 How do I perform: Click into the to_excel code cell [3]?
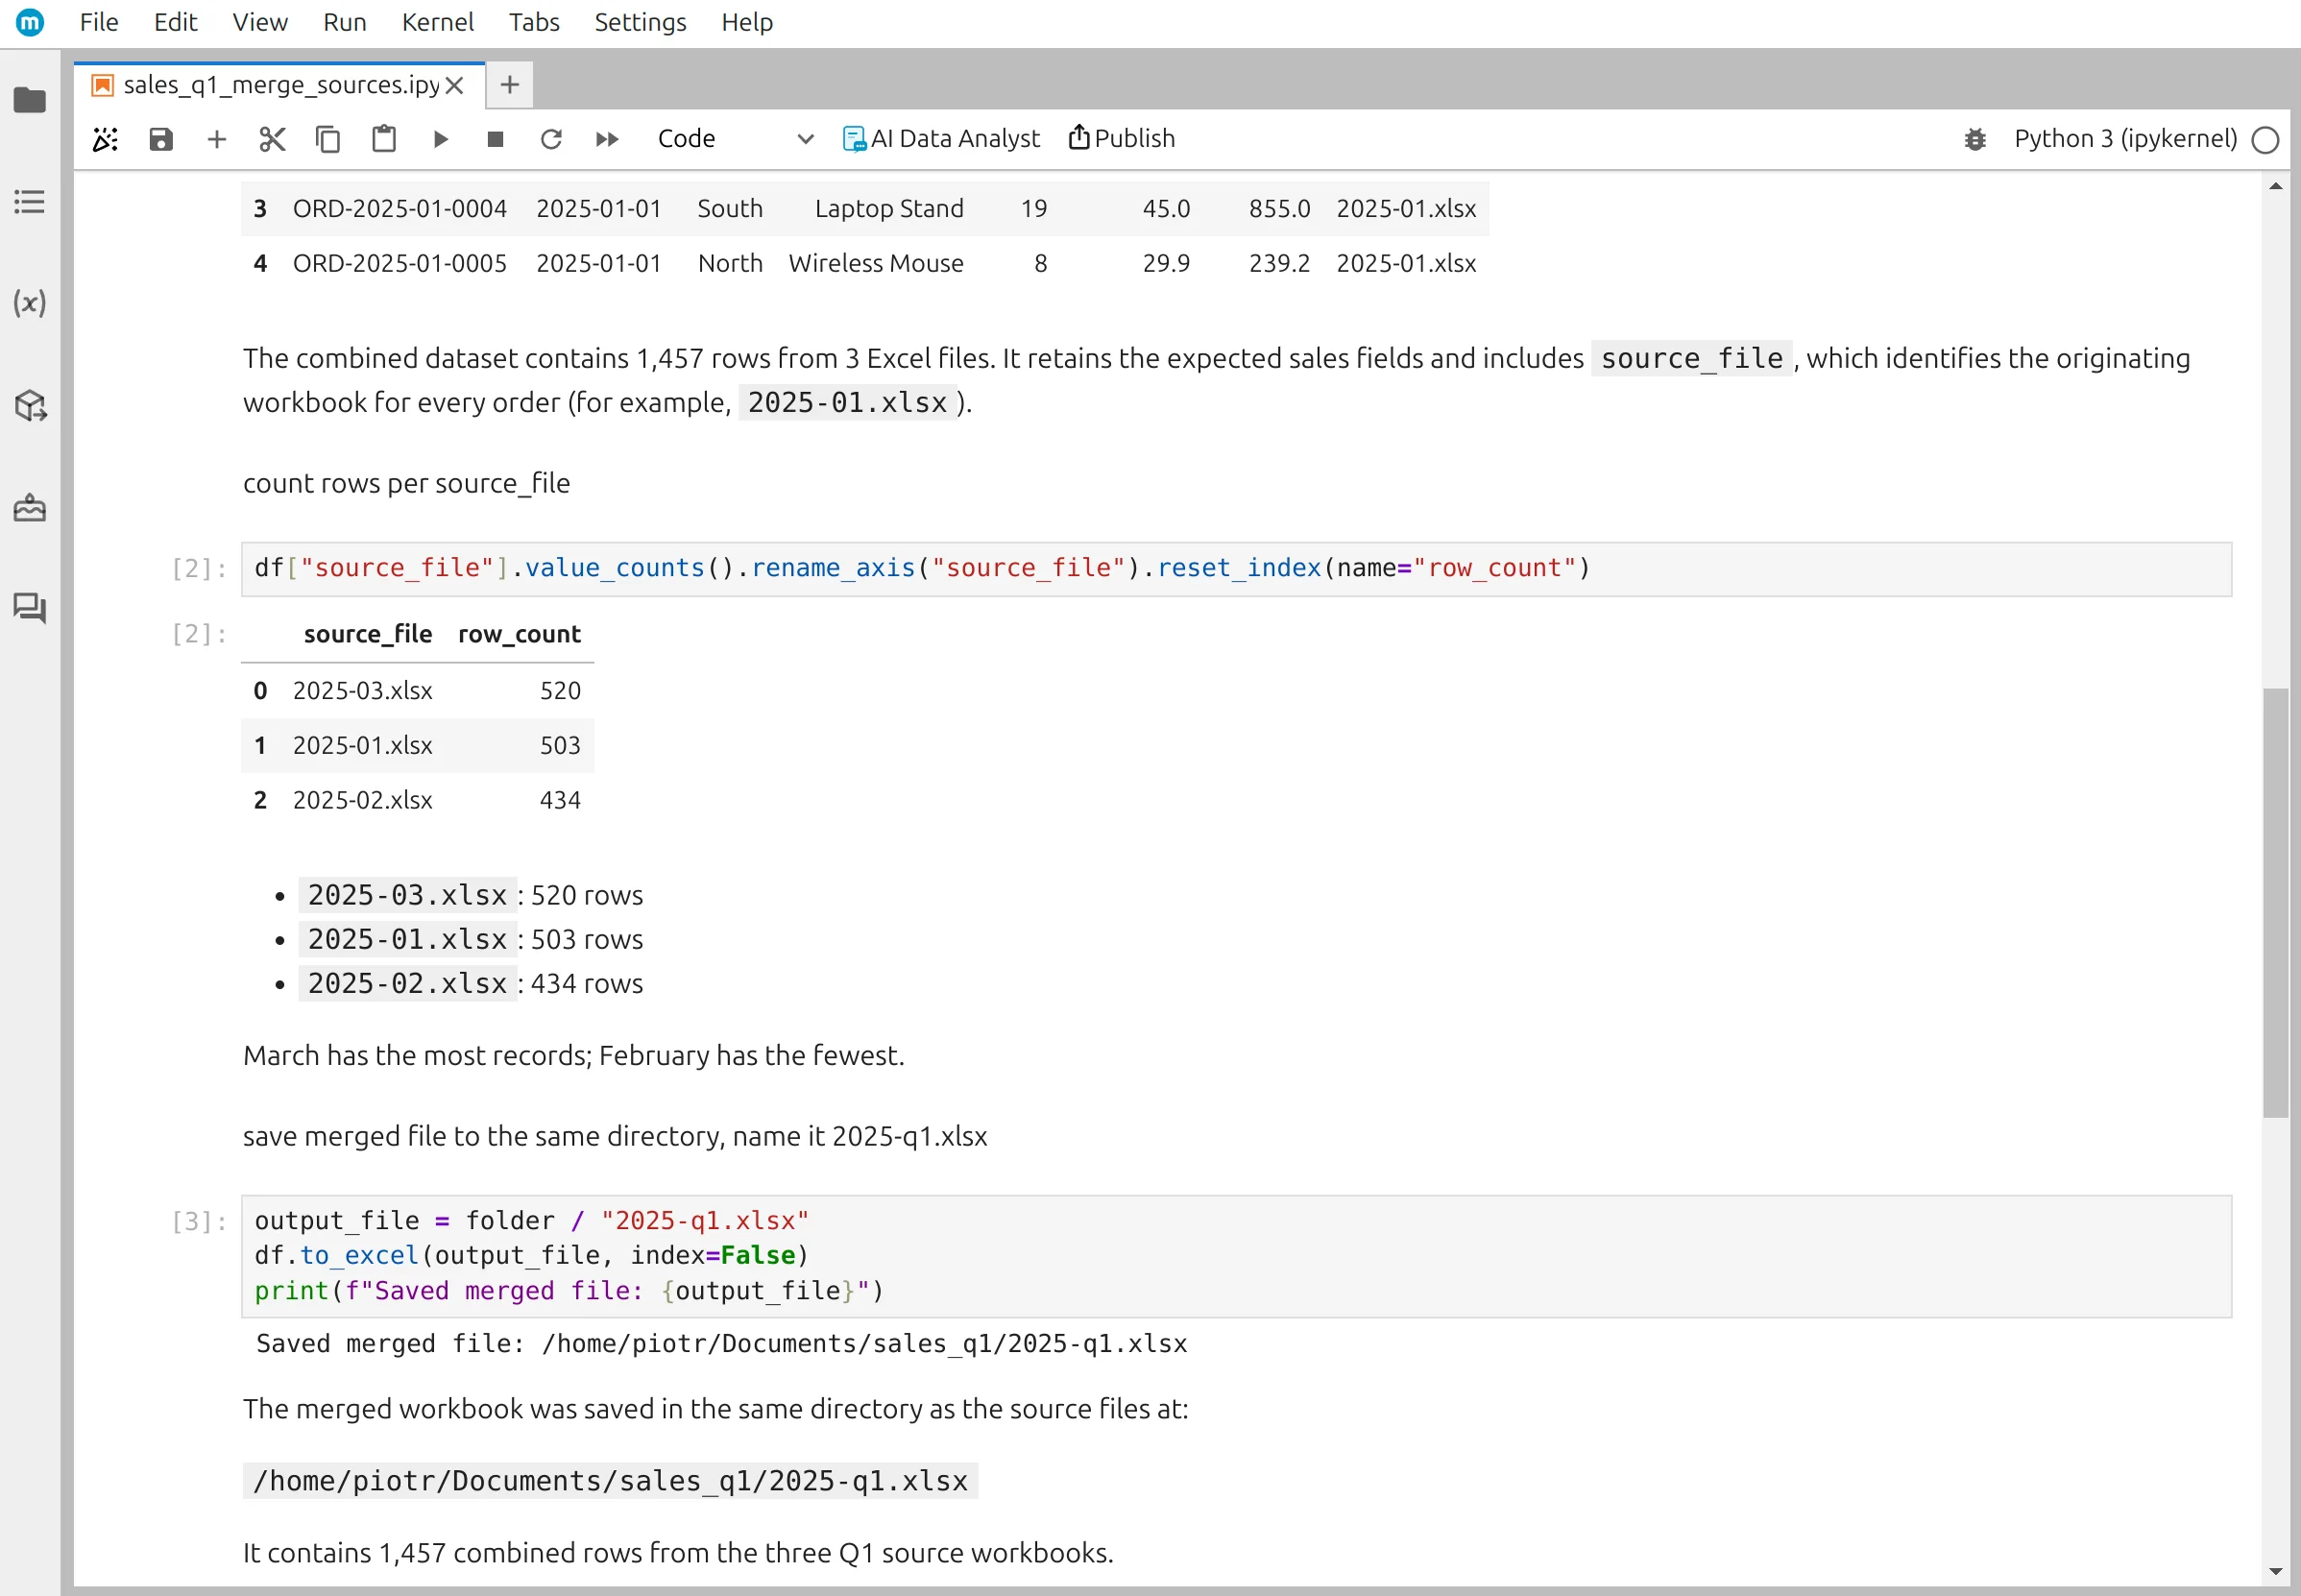[x=1236, y=1256]
